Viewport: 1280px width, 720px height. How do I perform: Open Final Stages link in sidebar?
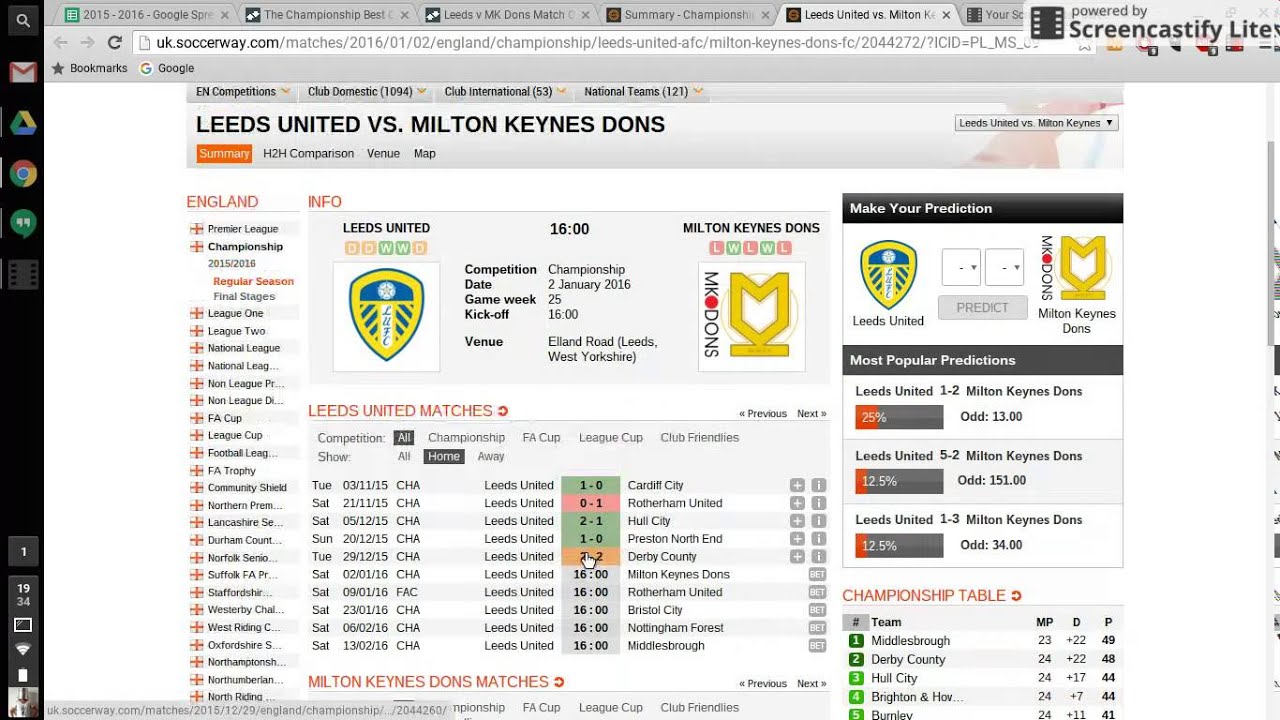click(x=244, y=297)
